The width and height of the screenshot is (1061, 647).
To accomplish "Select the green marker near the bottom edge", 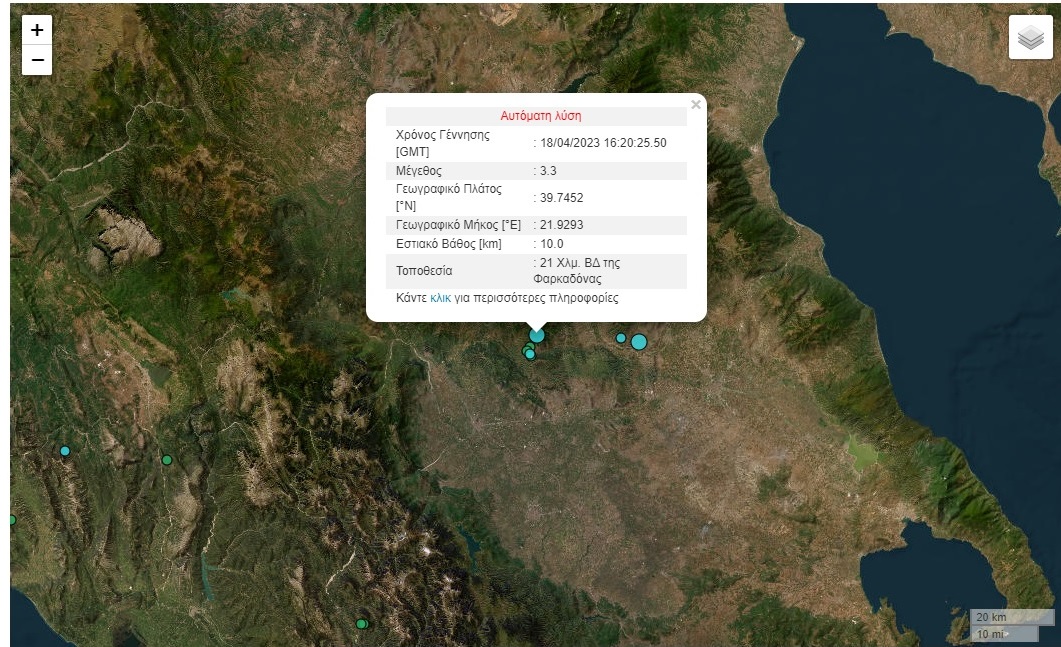I will [361, 624].
